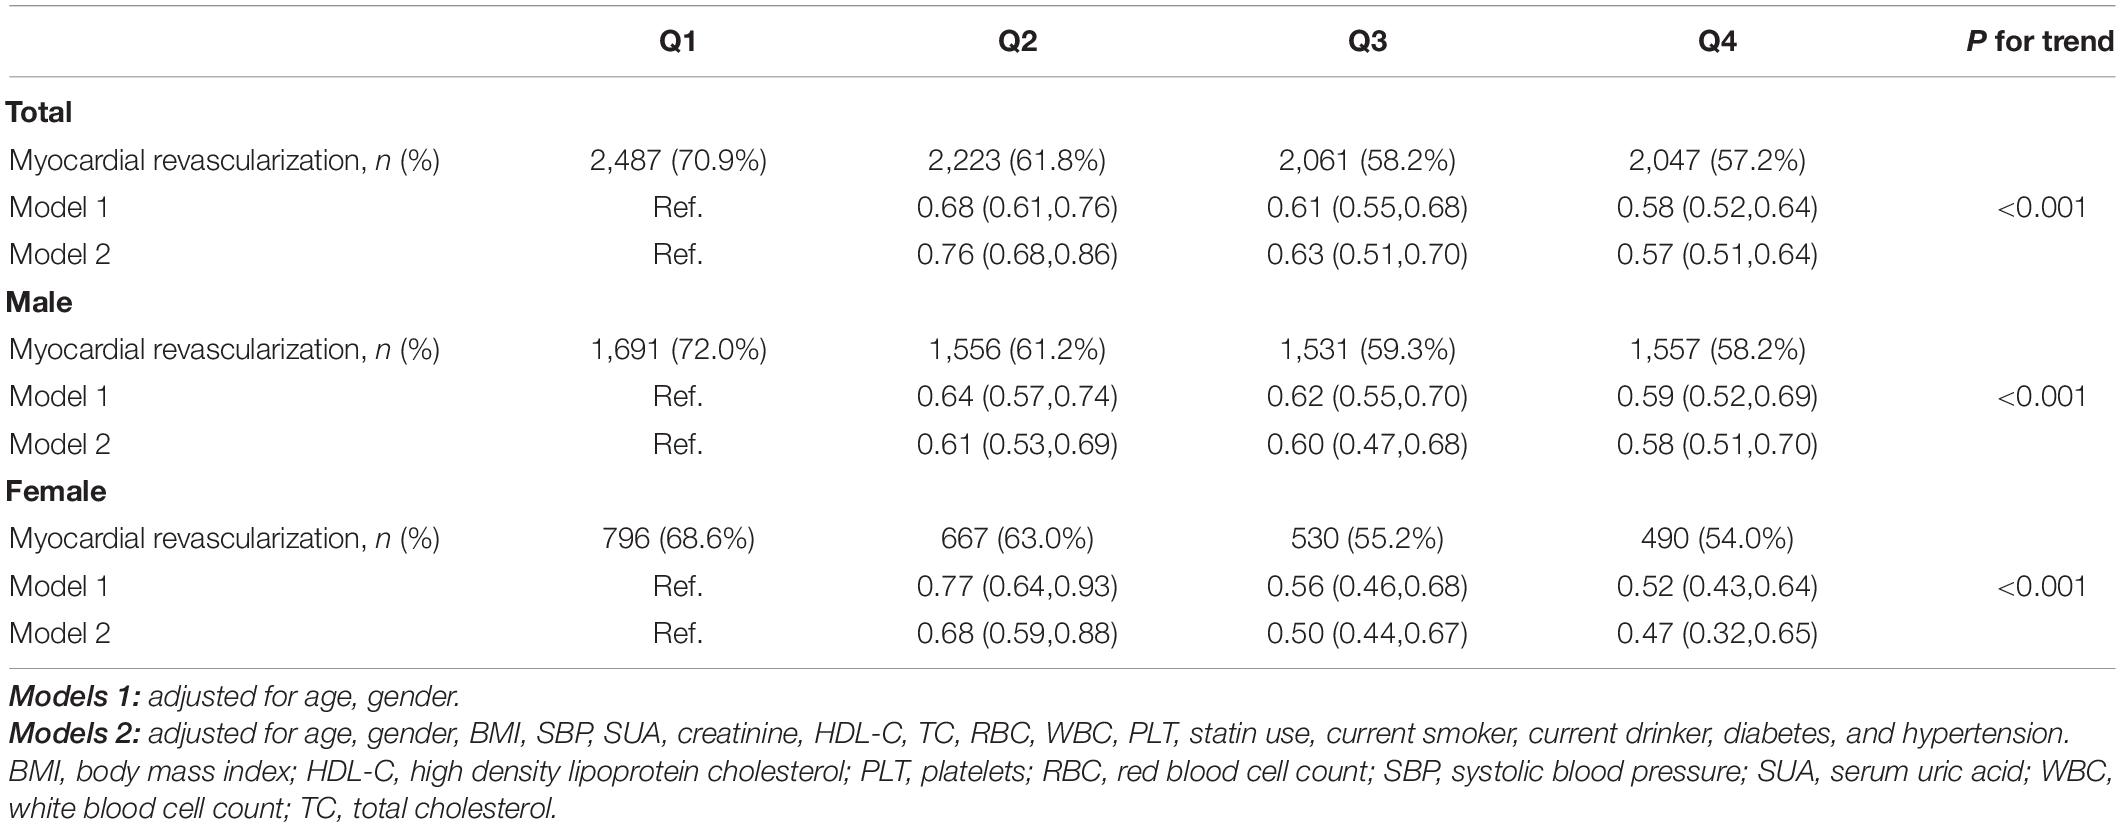This screenshot has width=2121, height=827.
Task: Click the cell showing 530 (55.2%)
Action: (x=1367, y=538)
